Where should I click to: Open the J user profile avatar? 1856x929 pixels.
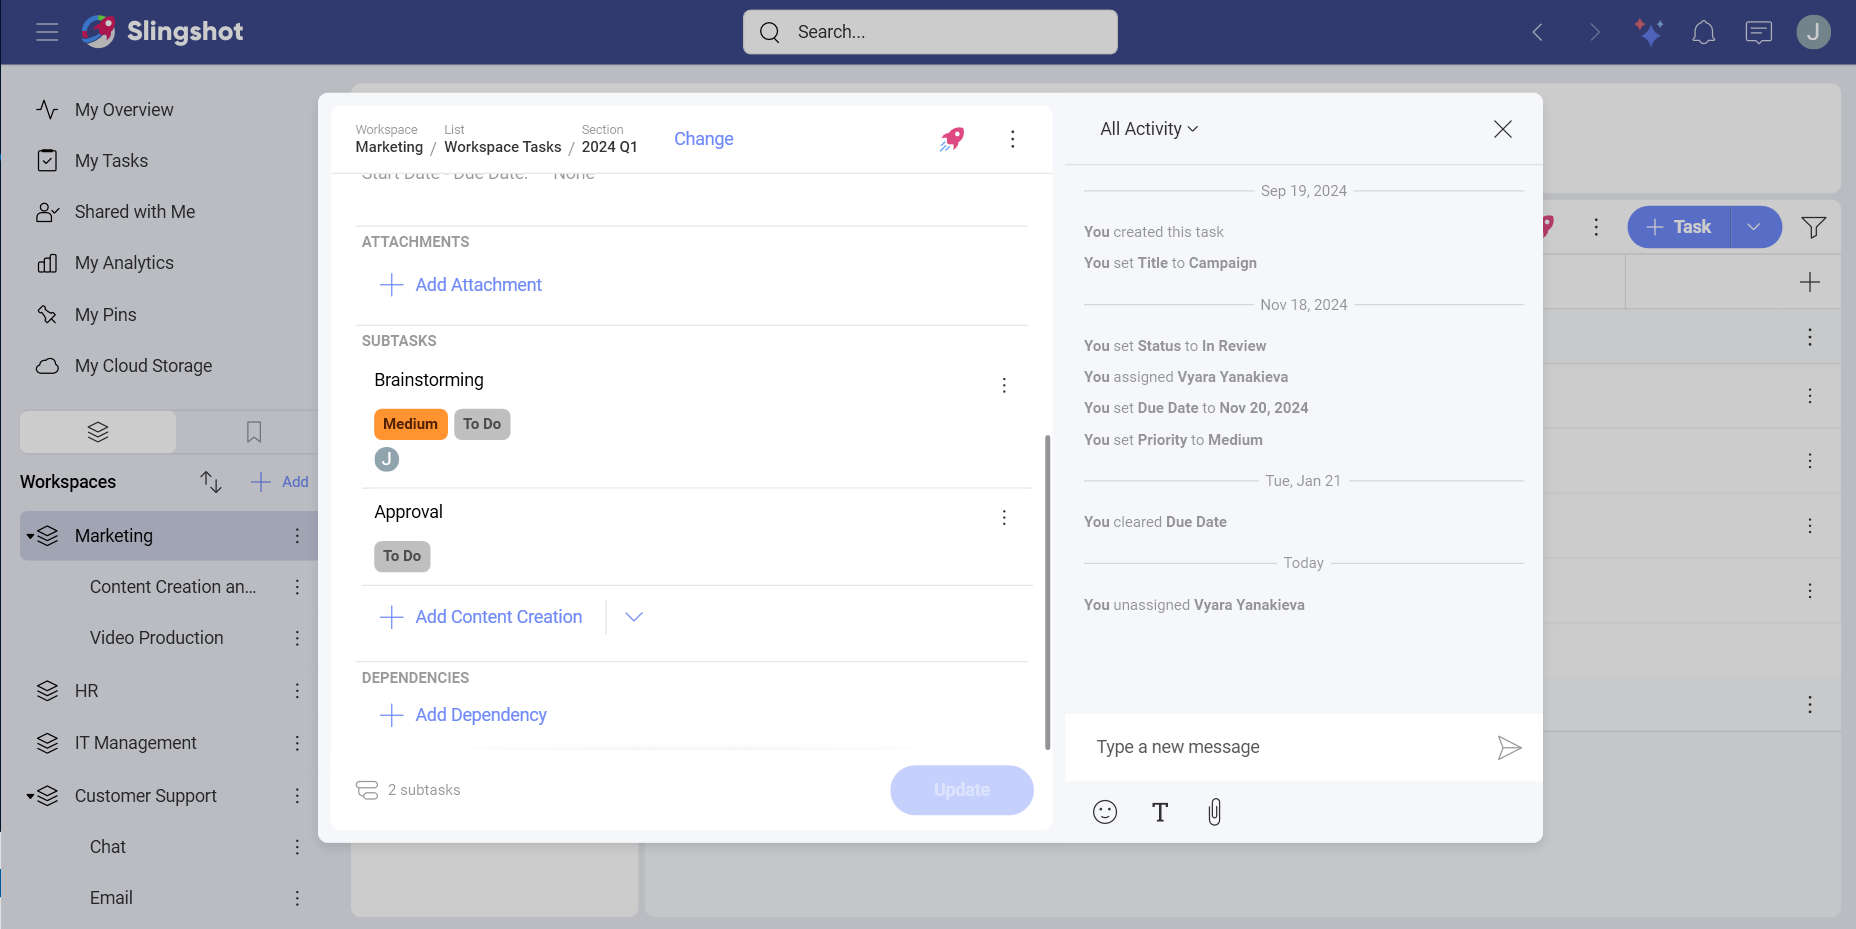pos(1813,32)
